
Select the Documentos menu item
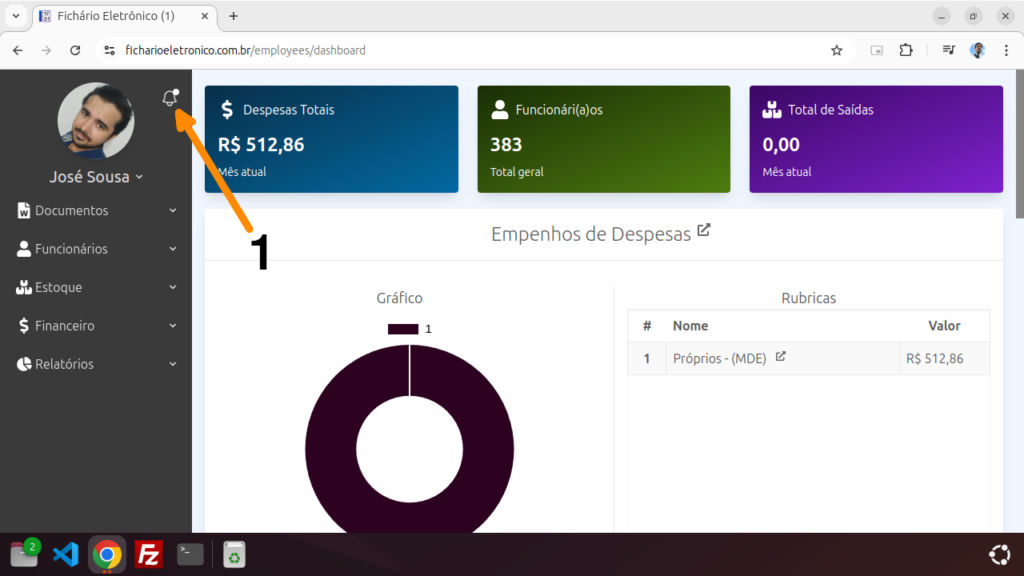pyautogui.click(x=96, y=210)
